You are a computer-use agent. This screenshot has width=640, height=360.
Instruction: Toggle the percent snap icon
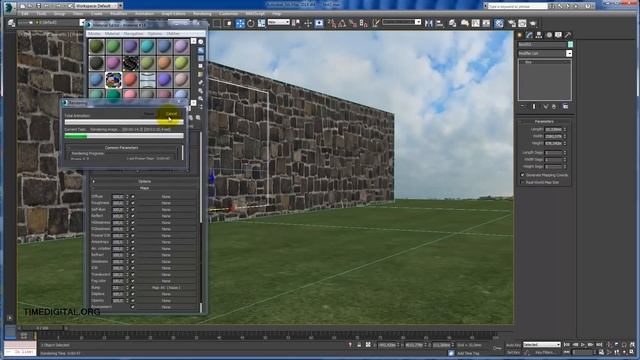click(x=353, y=23)
